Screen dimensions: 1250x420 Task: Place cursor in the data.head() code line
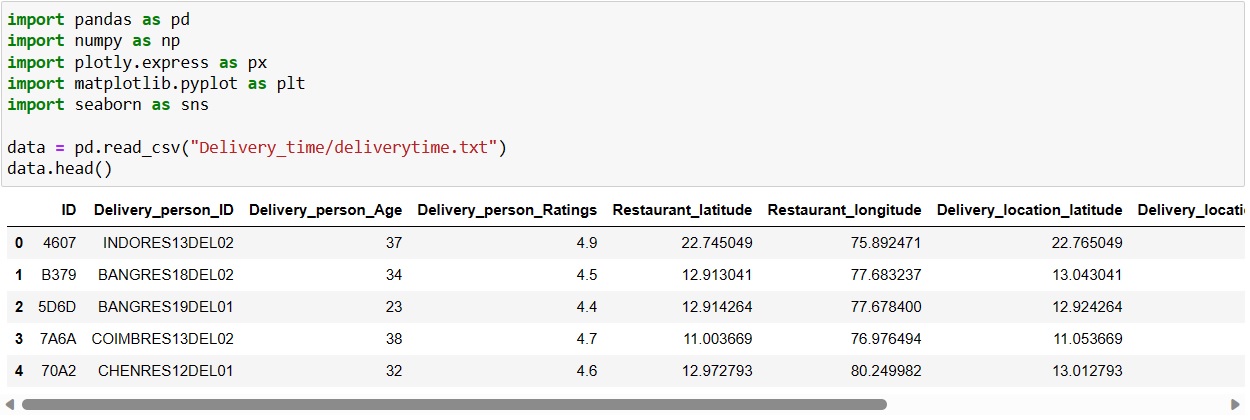pyautogui.click(x=60, y=167)
